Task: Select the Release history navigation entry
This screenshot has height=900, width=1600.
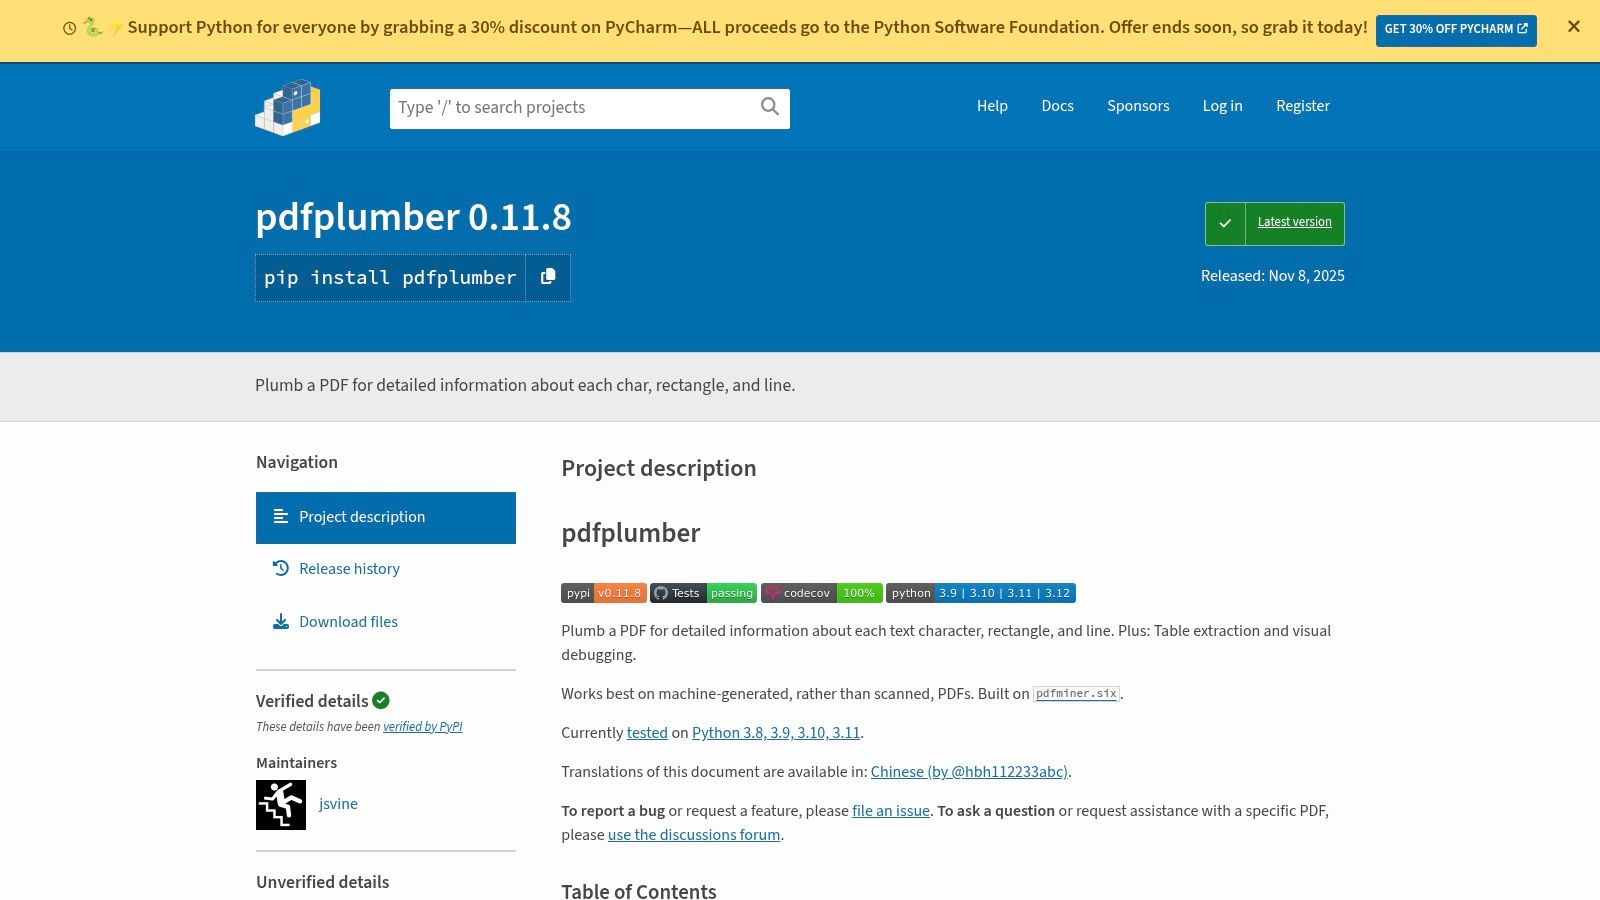Action: pyautogui.click(x=349, y=568)
